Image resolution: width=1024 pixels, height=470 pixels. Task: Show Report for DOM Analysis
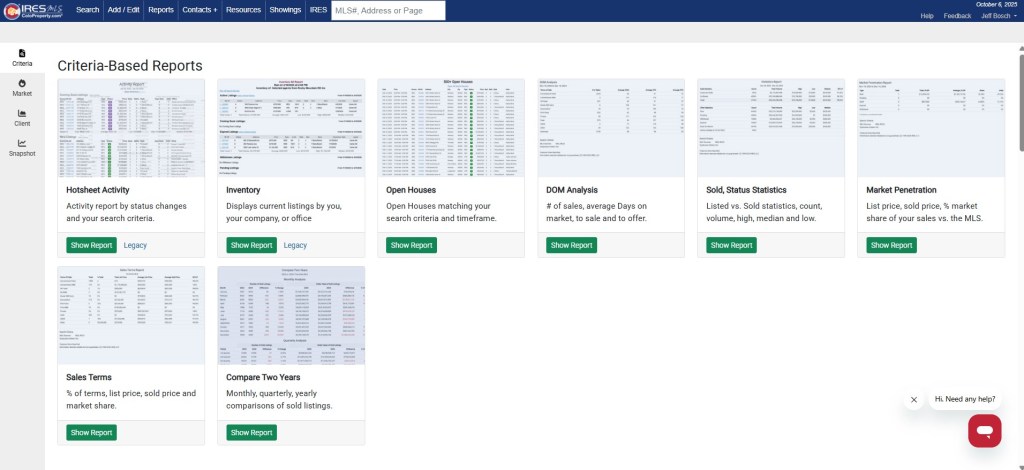pyautogui.click(x=571, y=245)
